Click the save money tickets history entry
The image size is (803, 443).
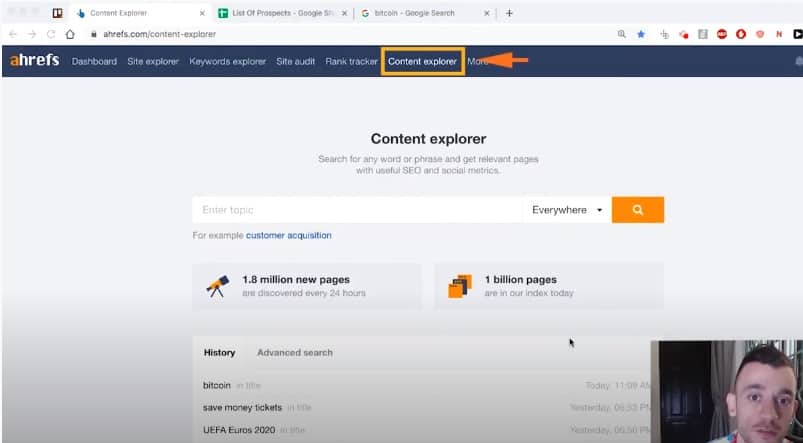[242, 408]
